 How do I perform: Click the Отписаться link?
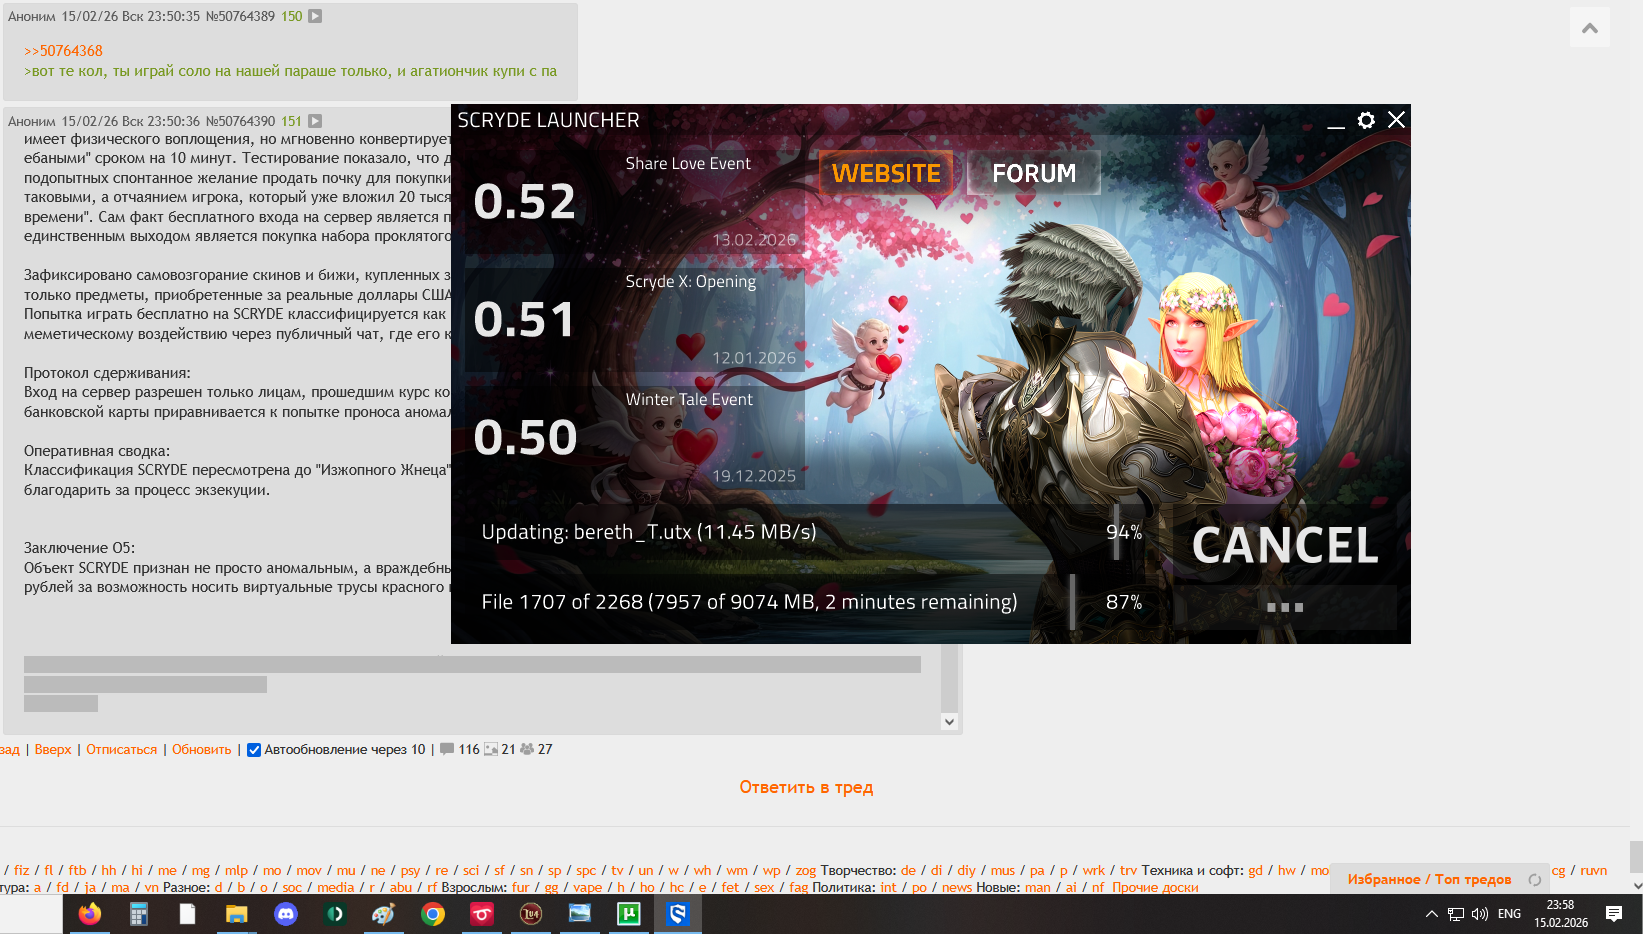point(122,750)
